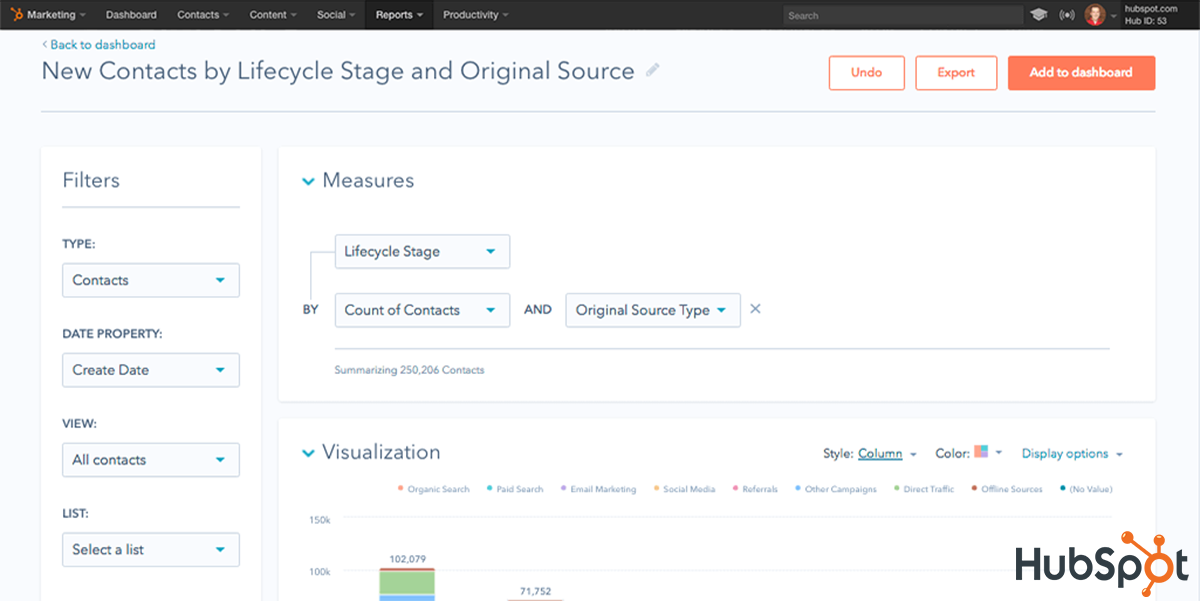The width and height of the screenshot is (1200, 601).
Task: Click the user avatar in the top bar
Action: (x=1095, y=14)
